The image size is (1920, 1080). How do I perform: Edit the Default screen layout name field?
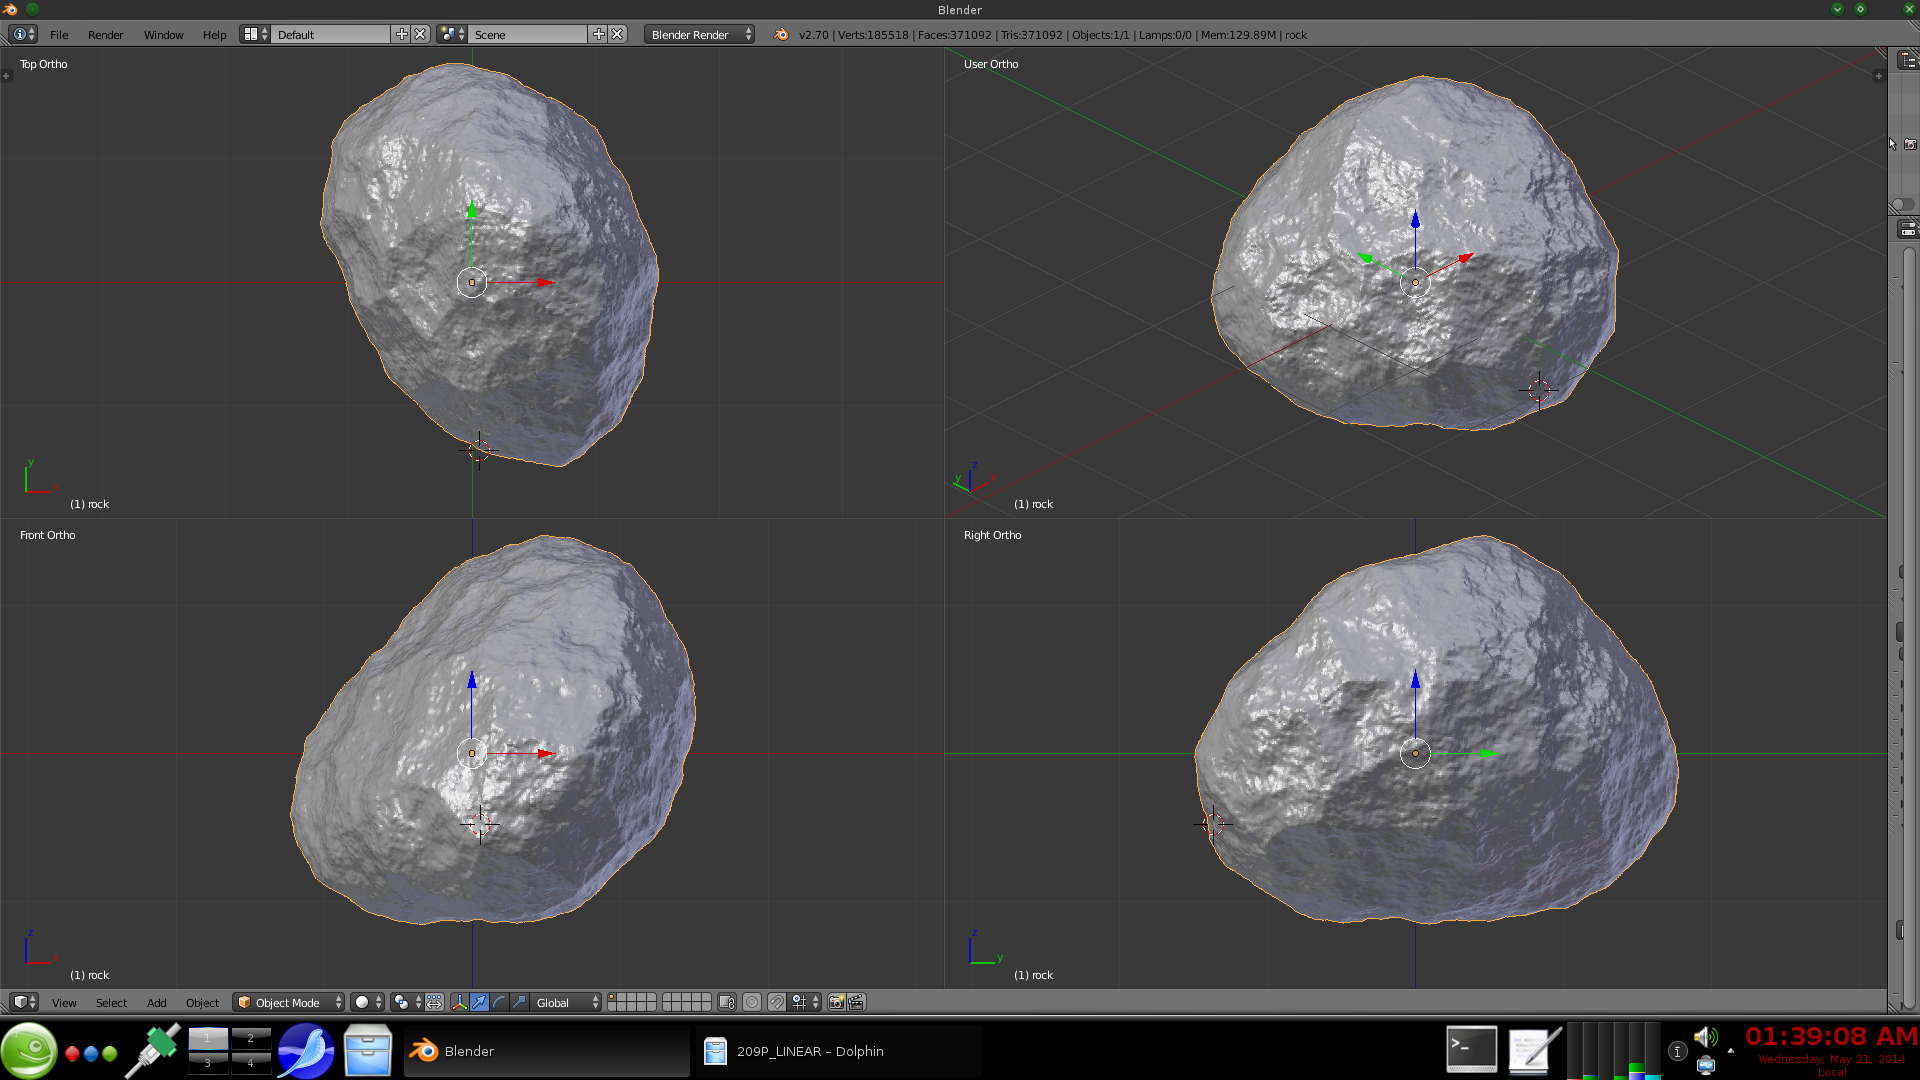(x=331, y=34)
